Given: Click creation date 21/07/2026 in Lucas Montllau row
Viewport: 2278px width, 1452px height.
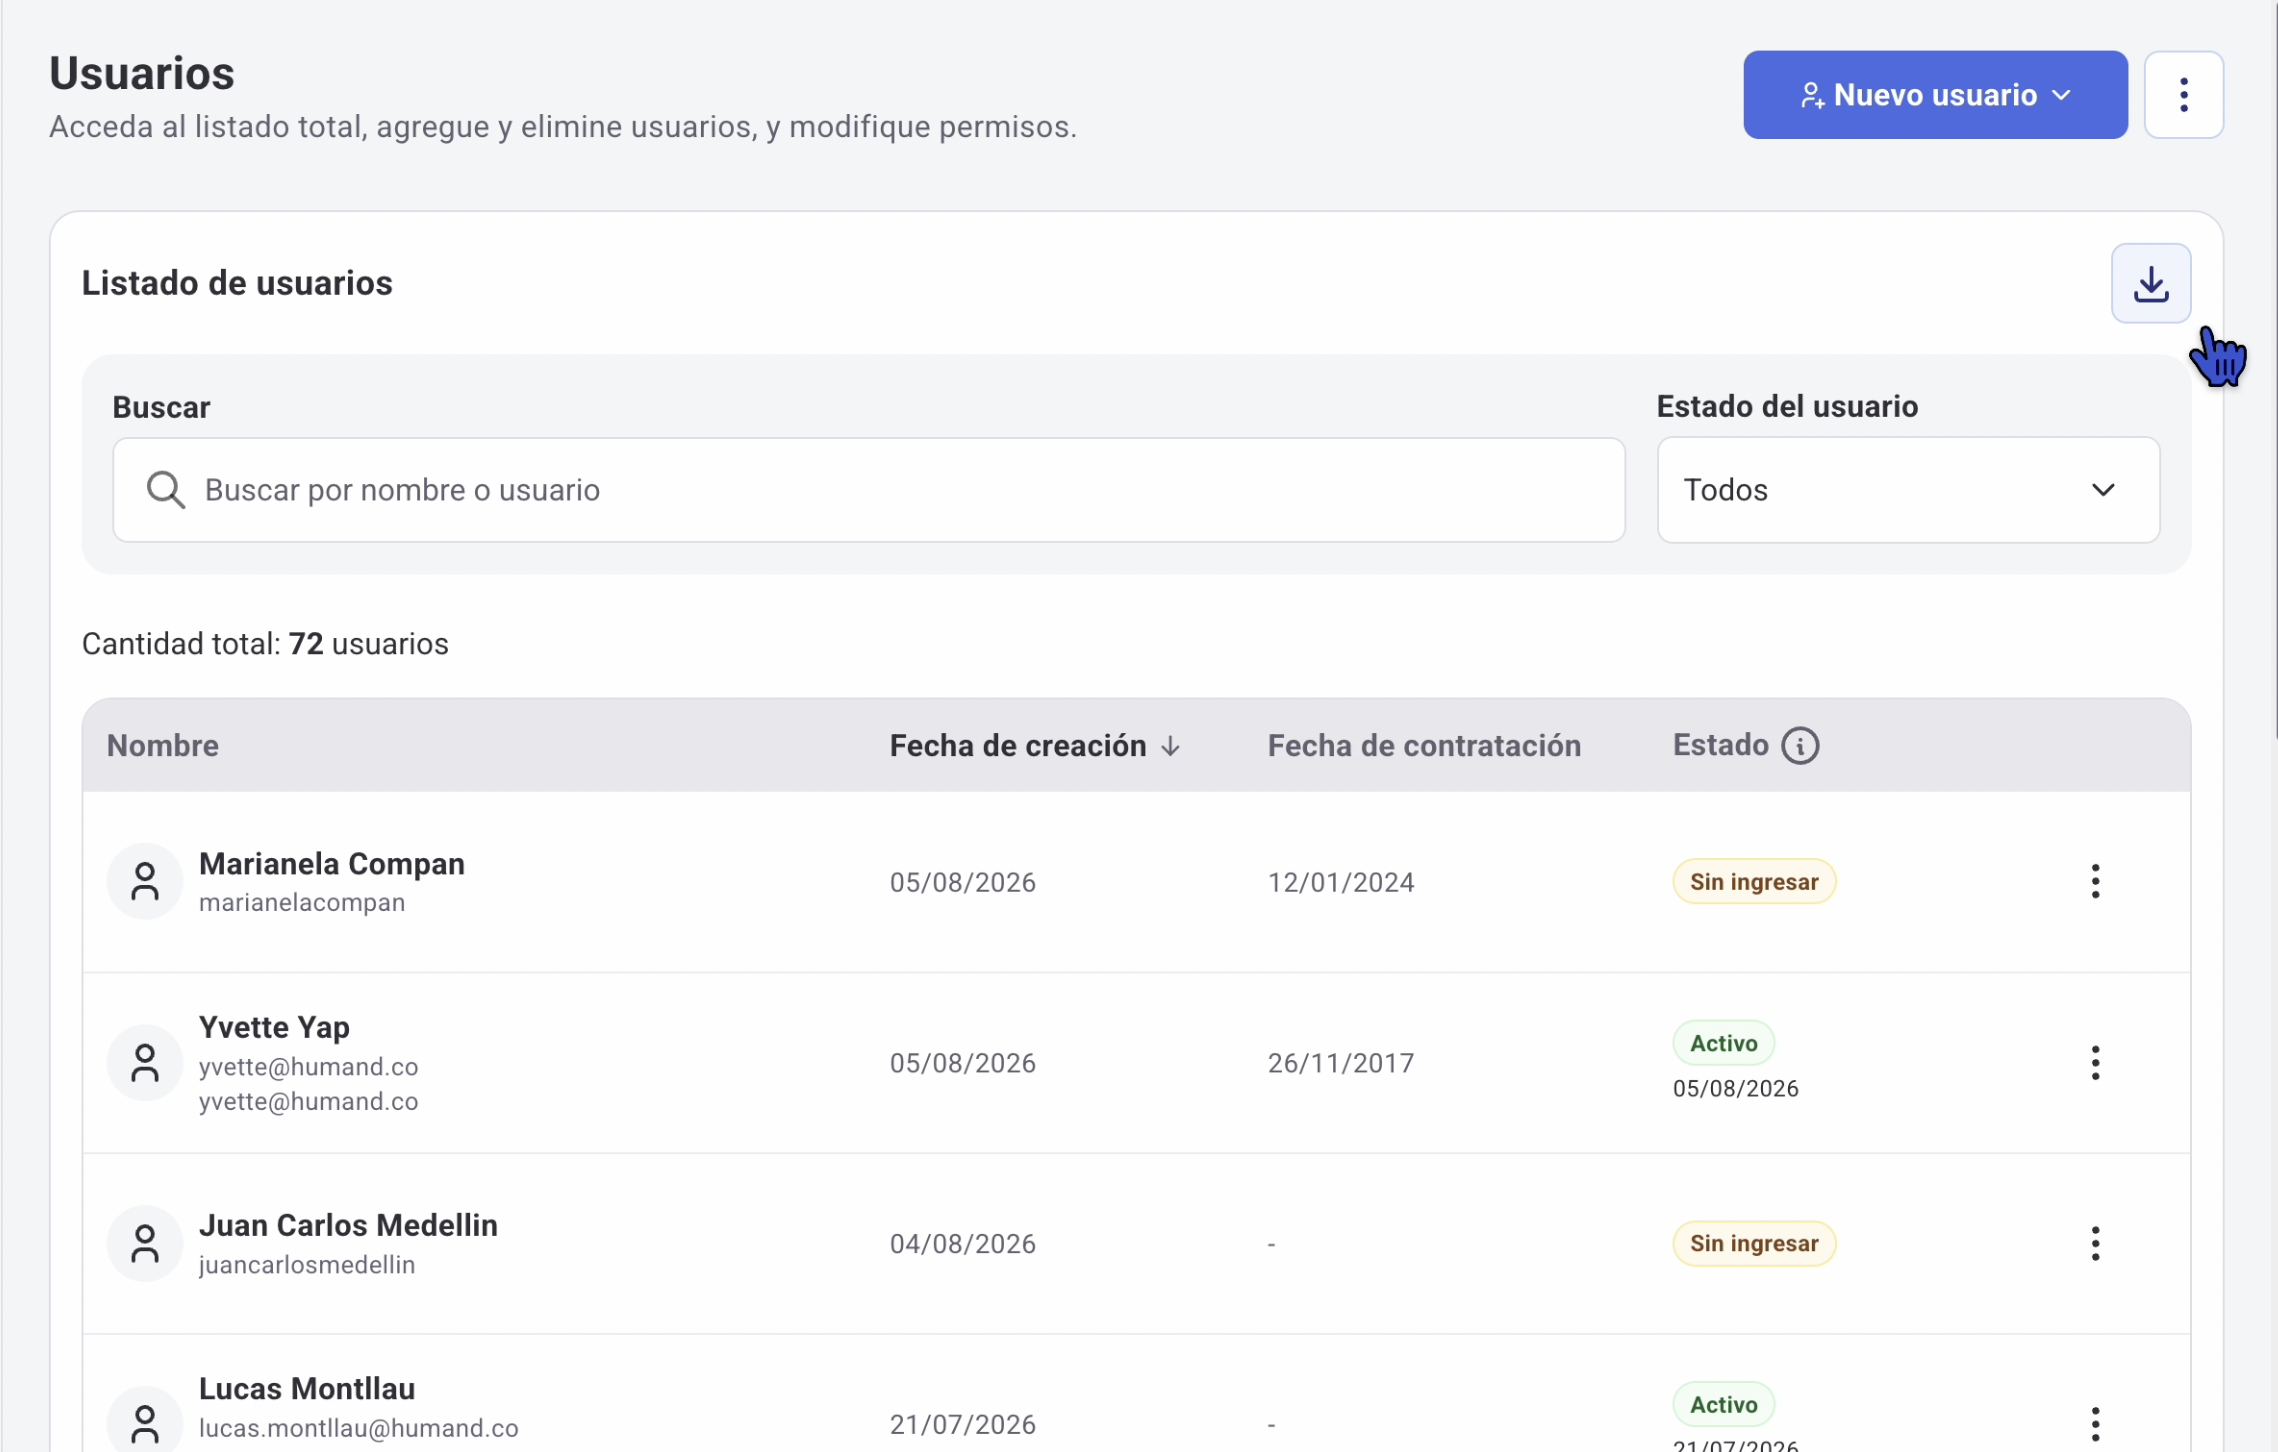Looking at the screenshot, I should pyautogui.click(x=962, y=1424).
